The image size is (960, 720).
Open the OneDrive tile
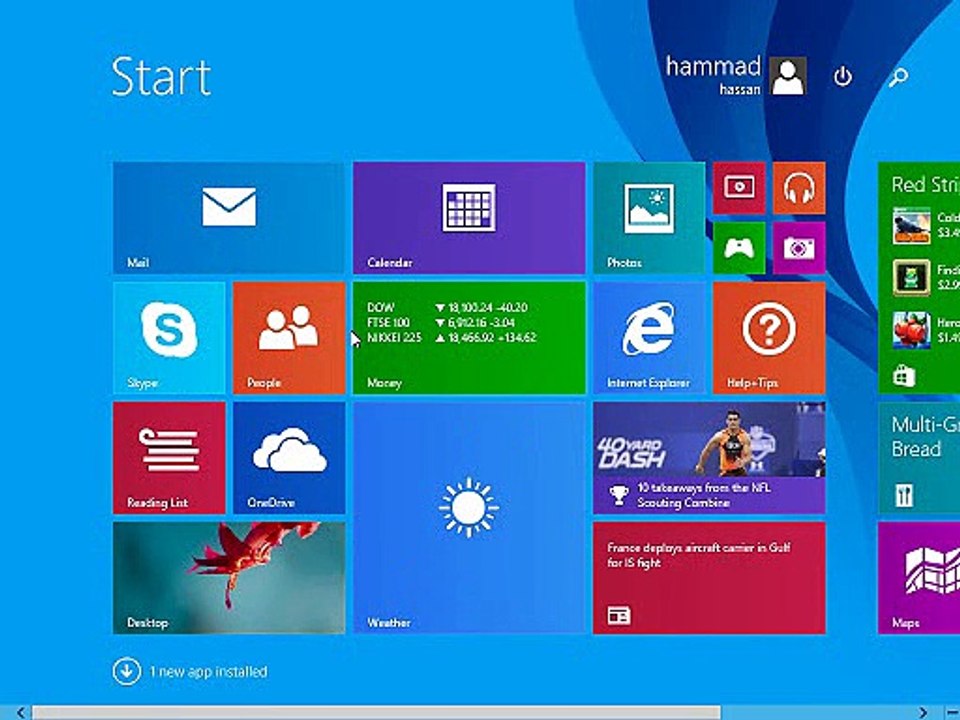click(289, 457)
